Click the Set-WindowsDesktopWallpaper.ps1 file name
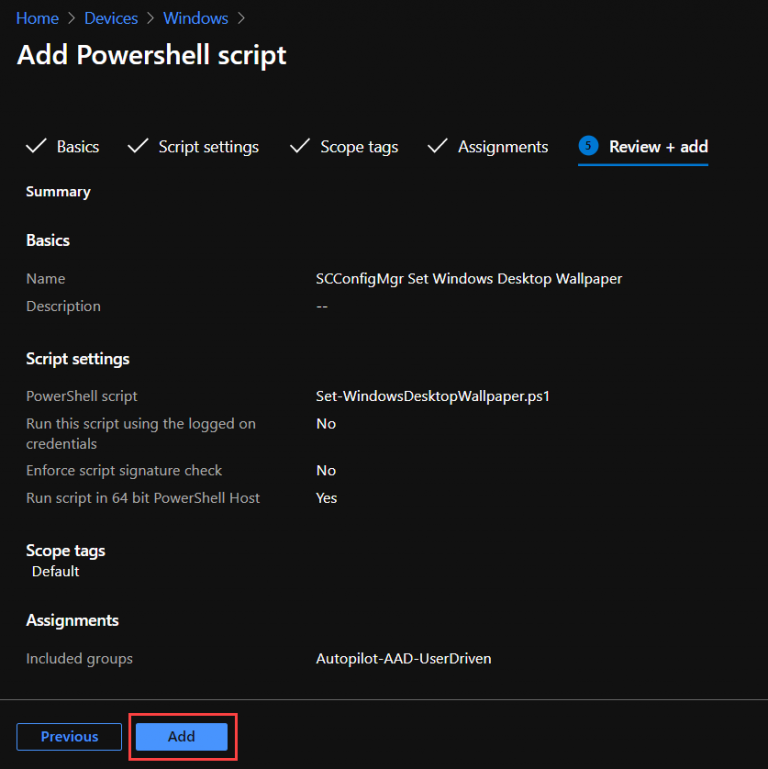768x769 pixels. [x=433, y=396]
